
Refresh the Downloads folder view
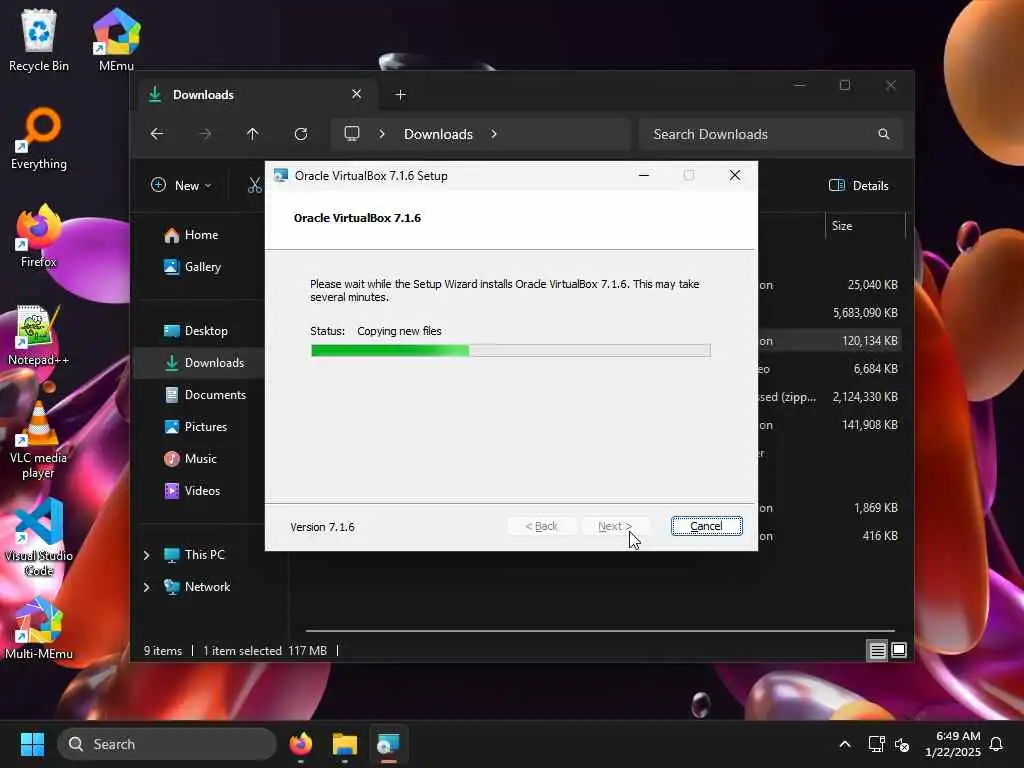(301, 134)
